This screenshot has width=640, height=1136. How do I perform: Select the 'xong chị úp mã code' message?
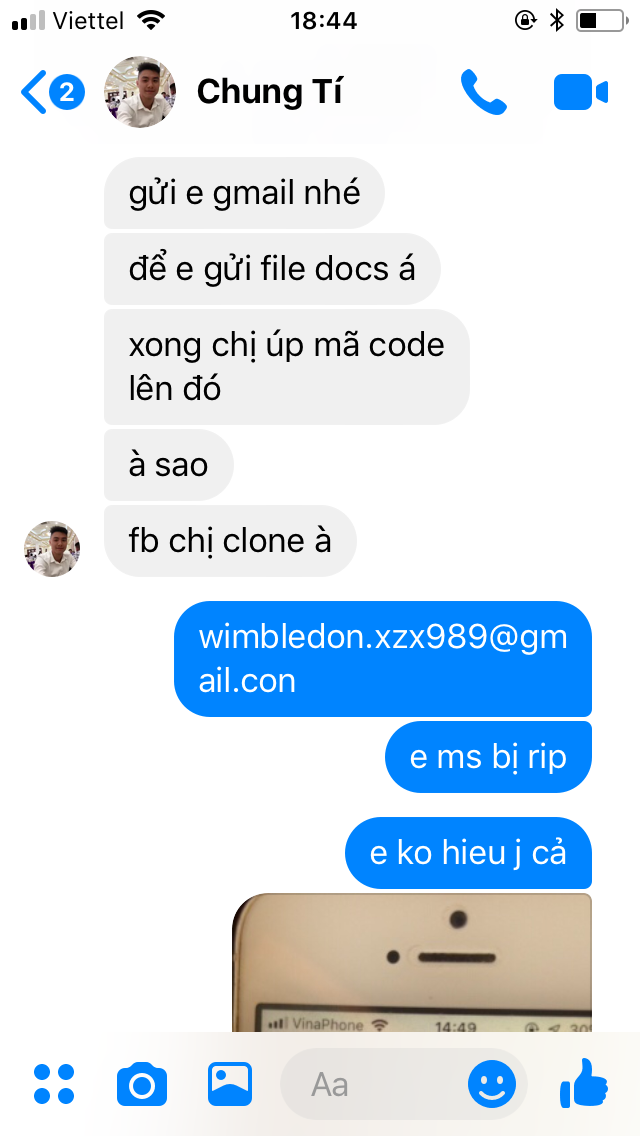coord(287,367)
